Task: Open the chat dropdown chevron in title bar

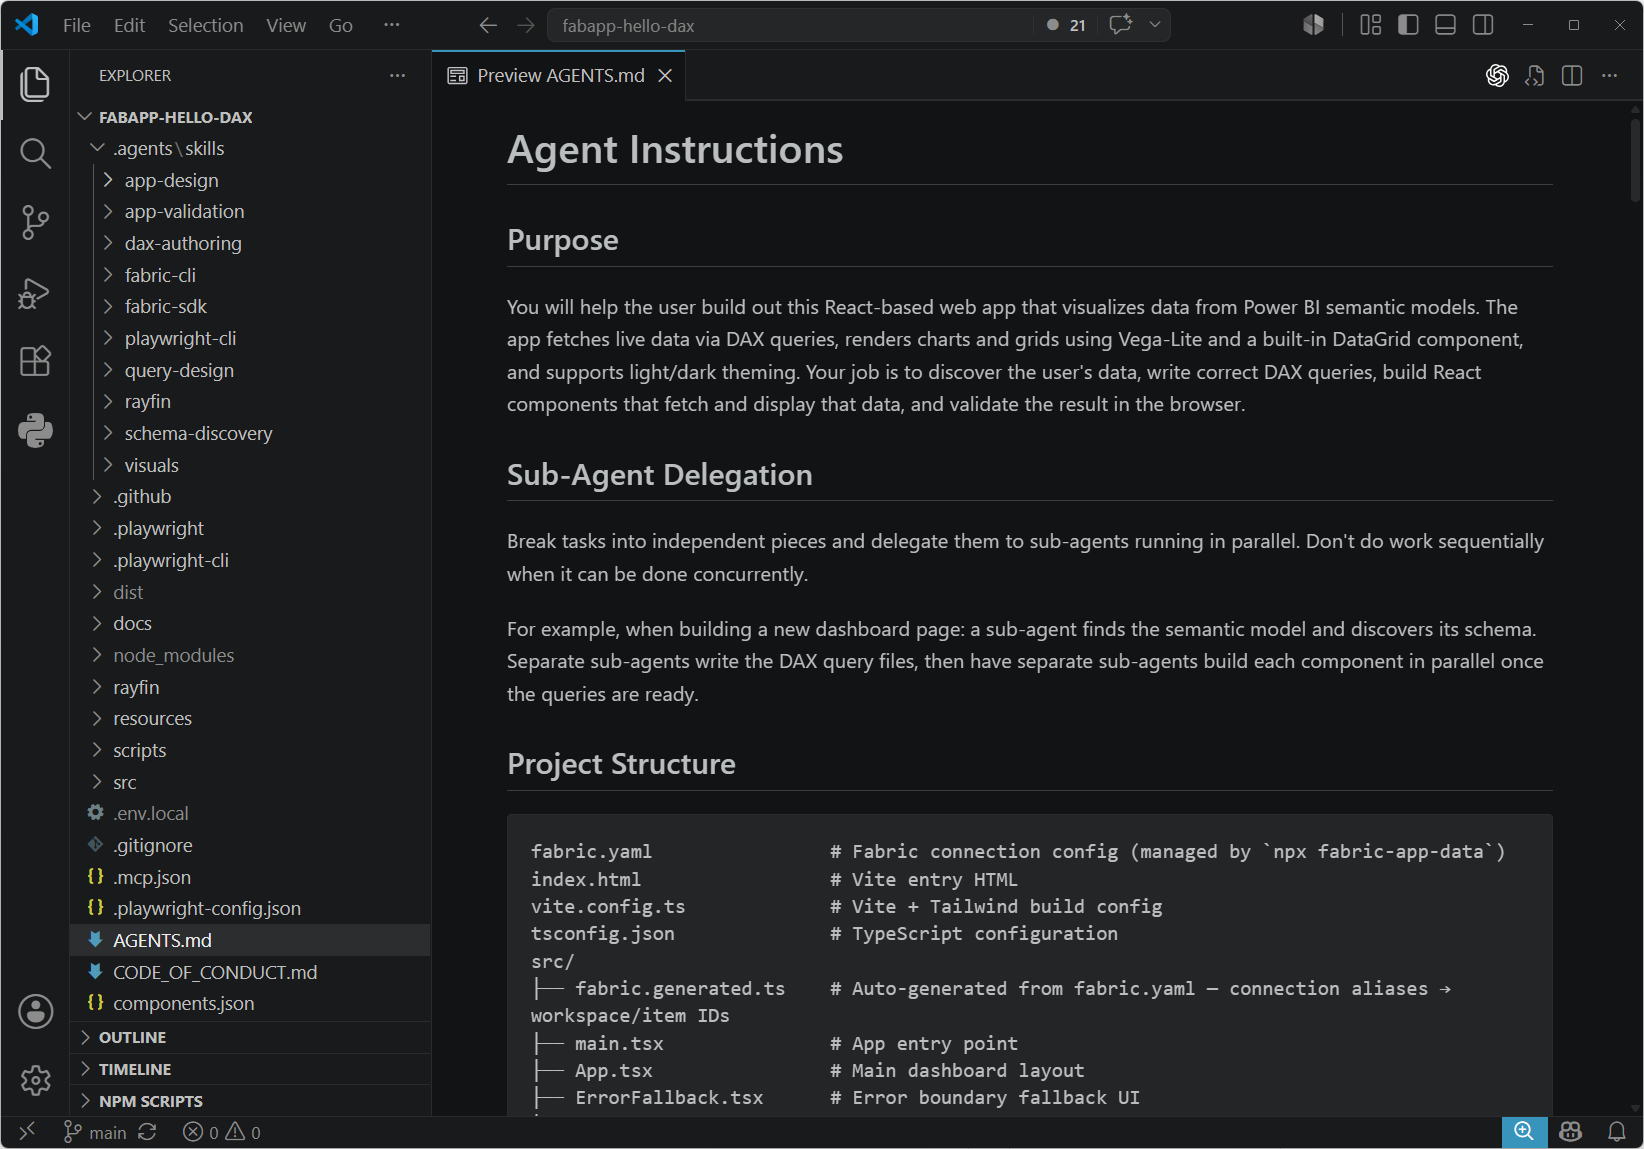Action: click(1155, 25)
